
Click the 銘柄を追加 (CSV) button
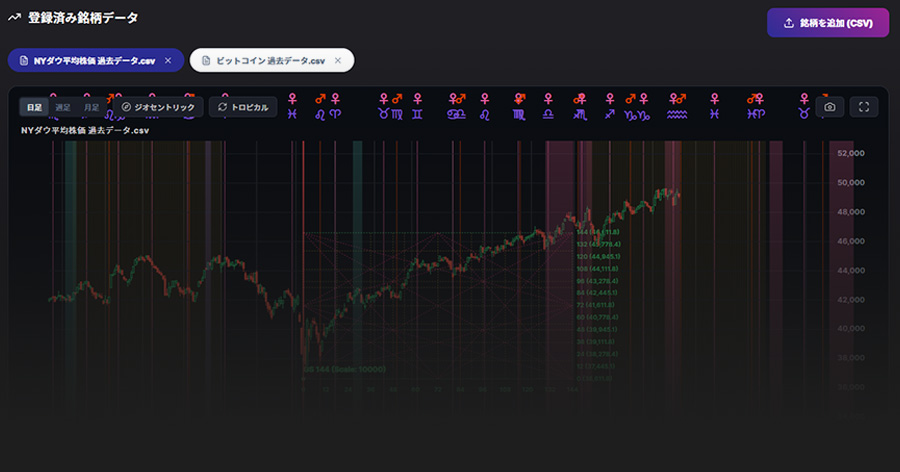(x=827, y=23)
